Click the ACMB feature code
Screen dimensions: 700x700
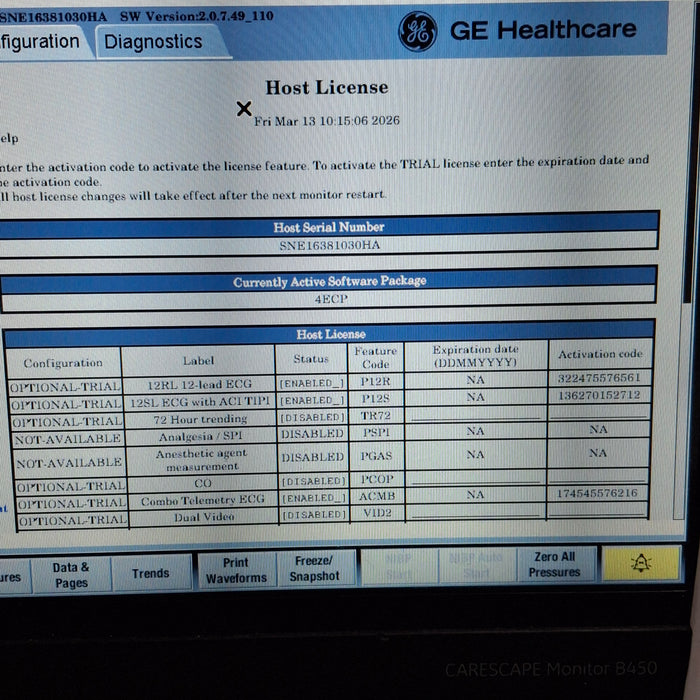coord(377,496)
